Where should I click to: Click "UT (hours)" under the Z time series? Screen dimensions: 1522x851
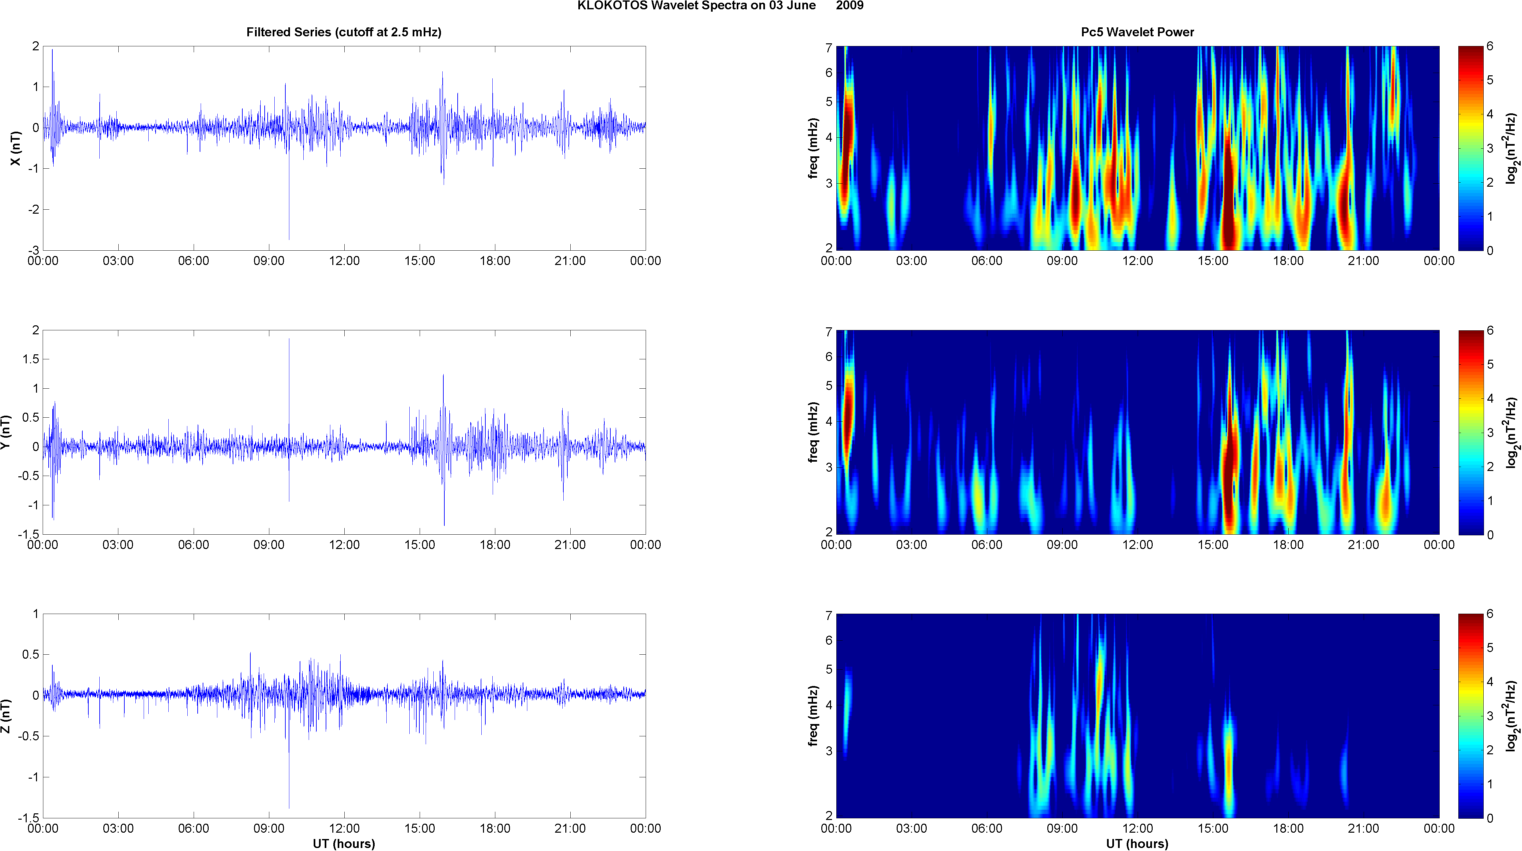pyautogui.click(x=344, y=844)
